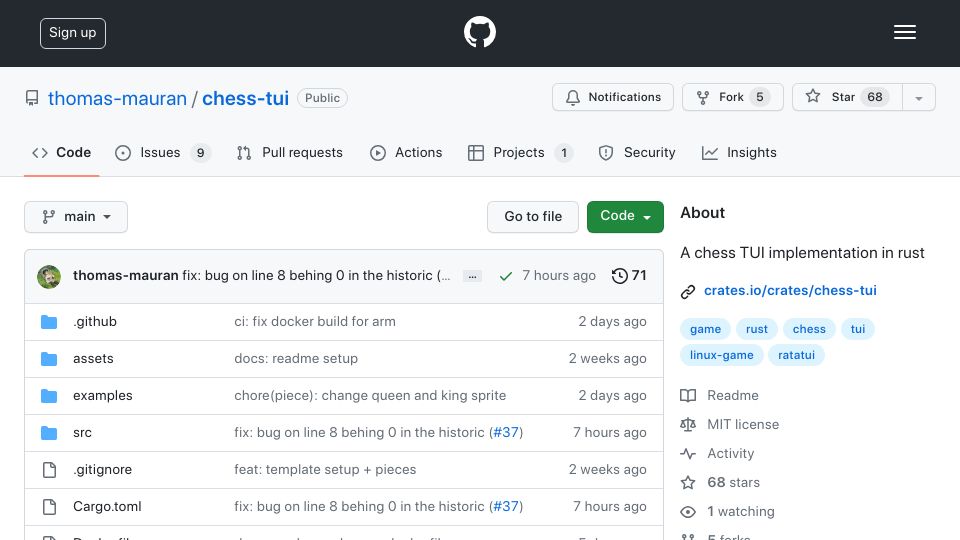The width and height of the screenshot is (960, 540).
Task: Click the Notifications bell button
Action: (x=613, y=97)
